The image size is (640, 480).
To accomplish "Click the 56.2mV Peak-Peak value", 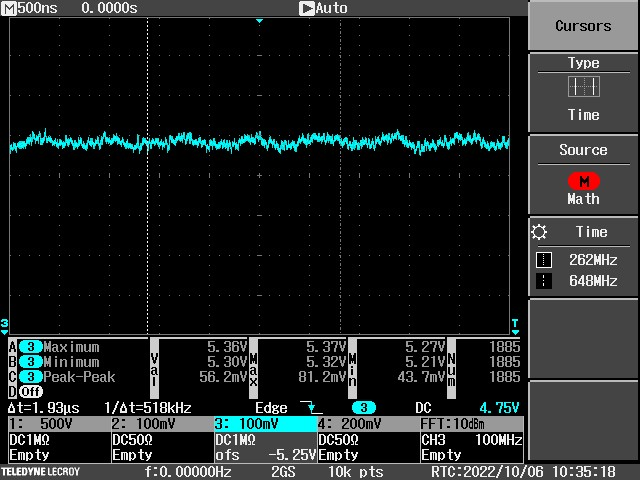I will [223, 376].
